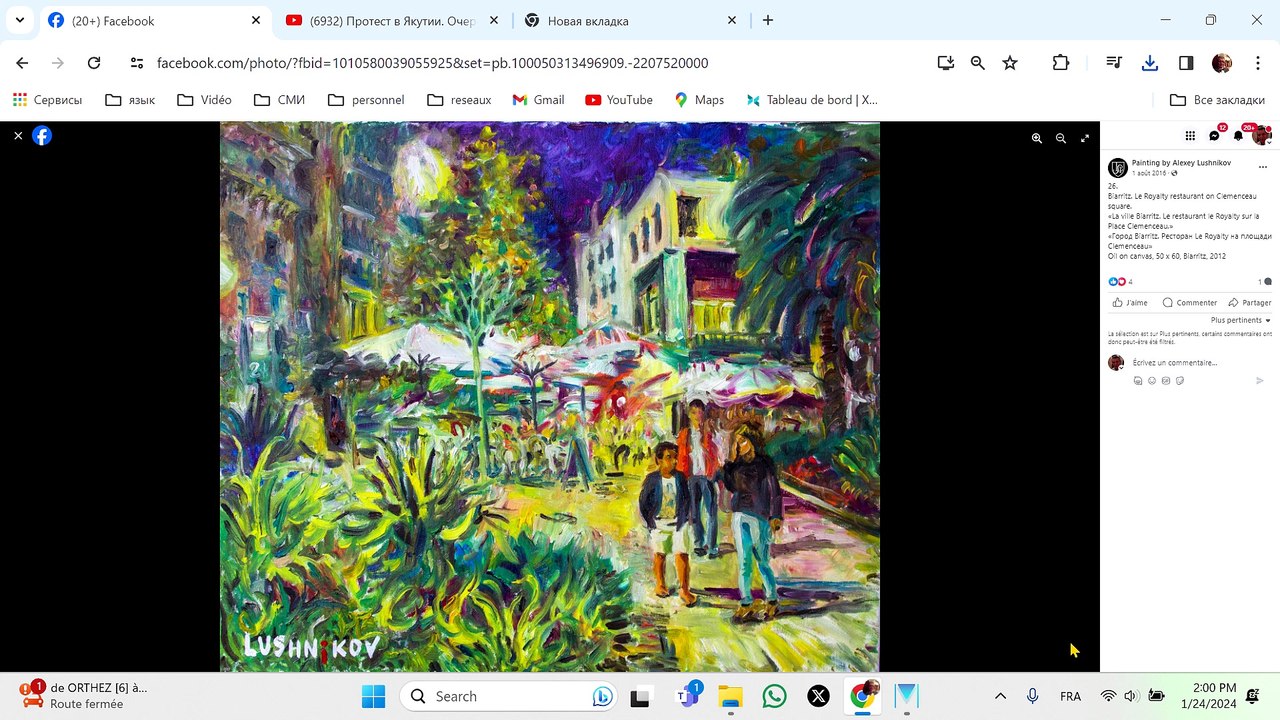Reload the current page
1280x720 pixels.
94,63
